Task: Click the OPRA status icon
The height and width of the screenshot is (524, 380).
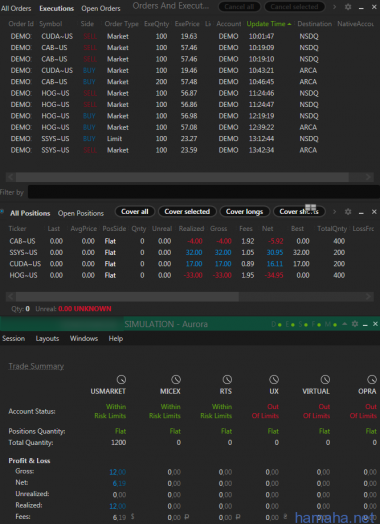Action: pos(372,380)
